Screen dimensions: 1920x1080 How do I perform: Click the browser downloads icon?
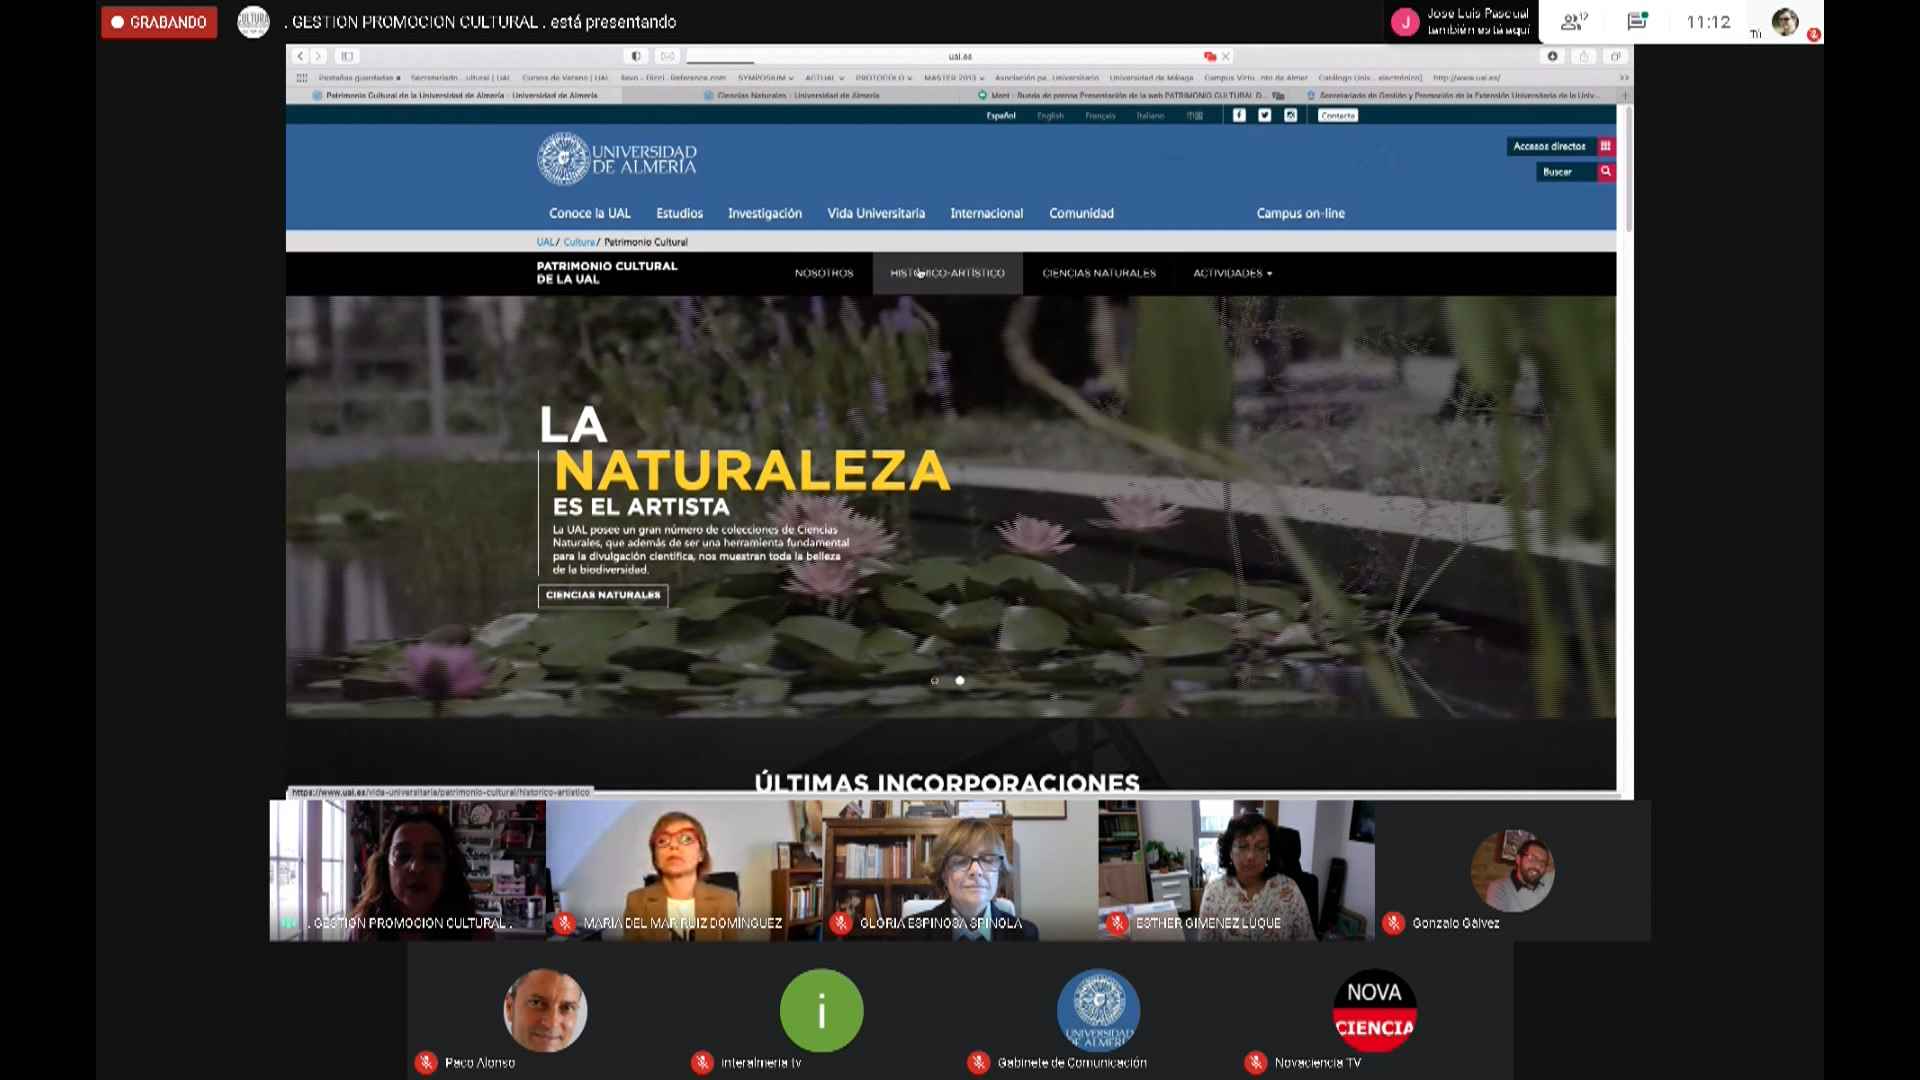1553,57
